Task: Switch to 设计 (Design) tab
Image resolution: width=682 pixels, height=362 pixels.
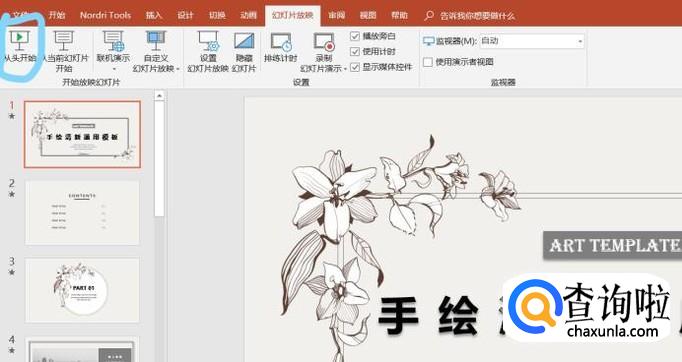Action: [185, 15]
